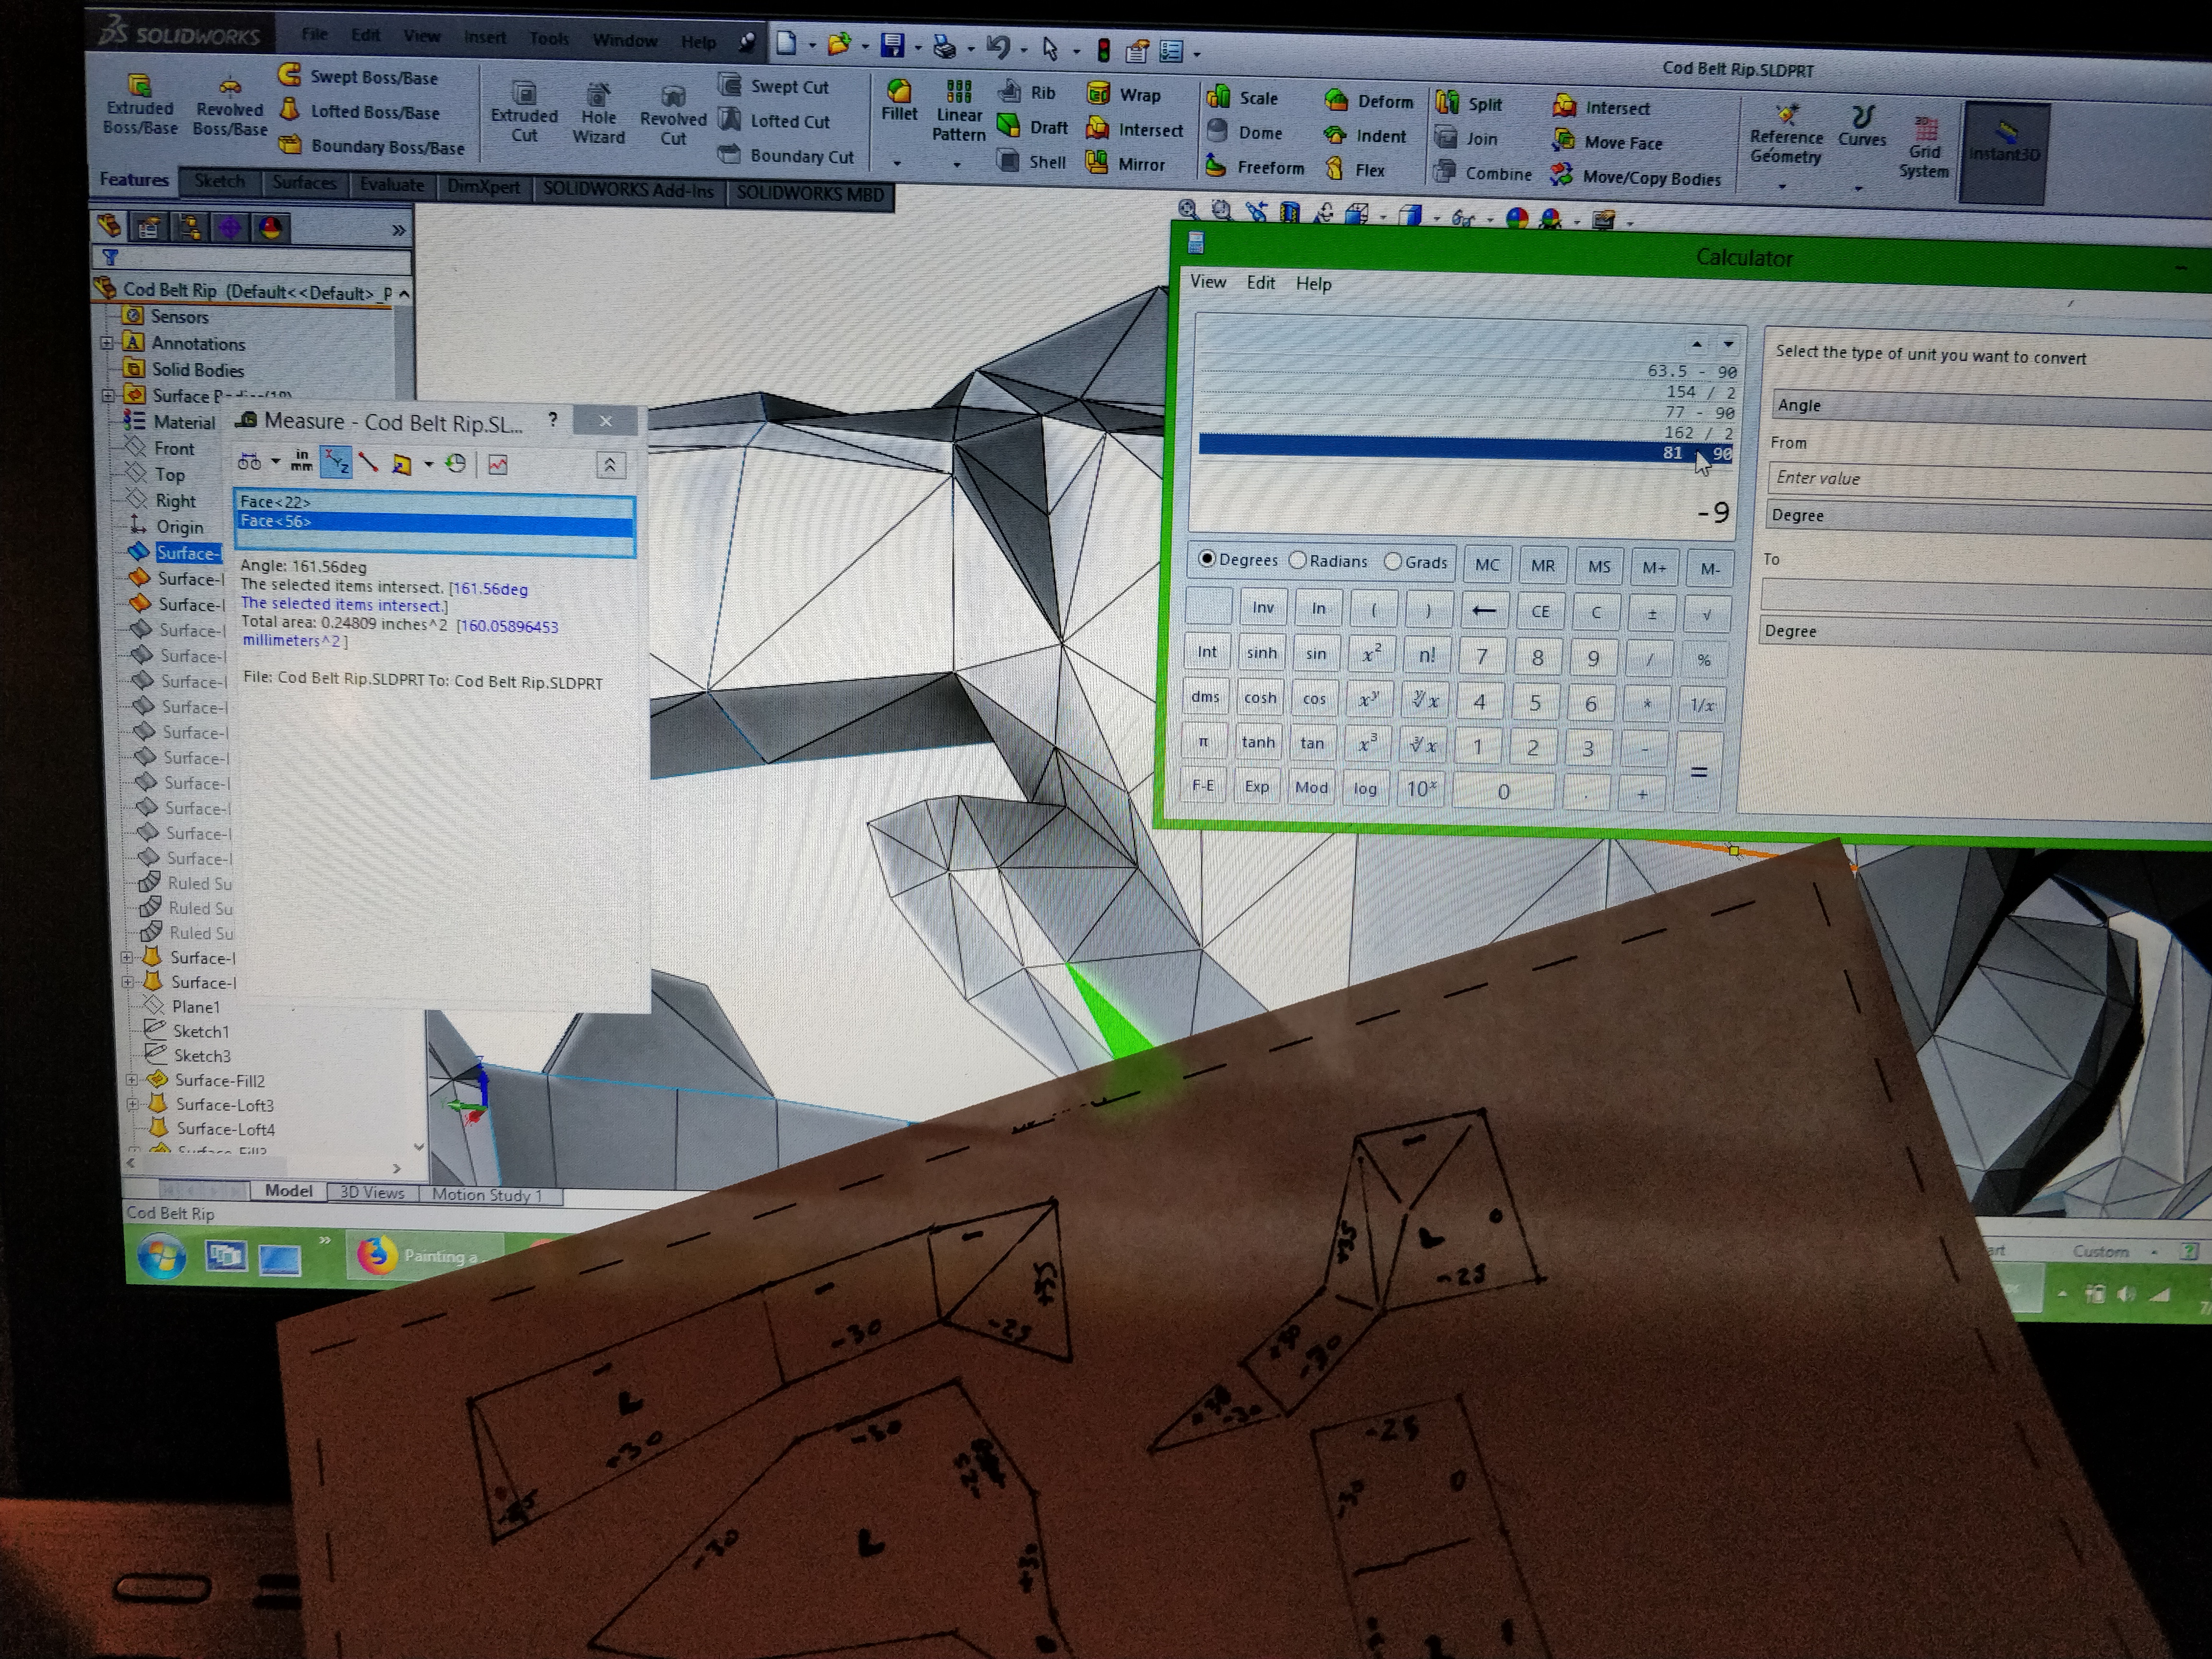Screen dimensions: 2212x1659
Task: Open the Linear Pattern tool
Action: point(958,110)
